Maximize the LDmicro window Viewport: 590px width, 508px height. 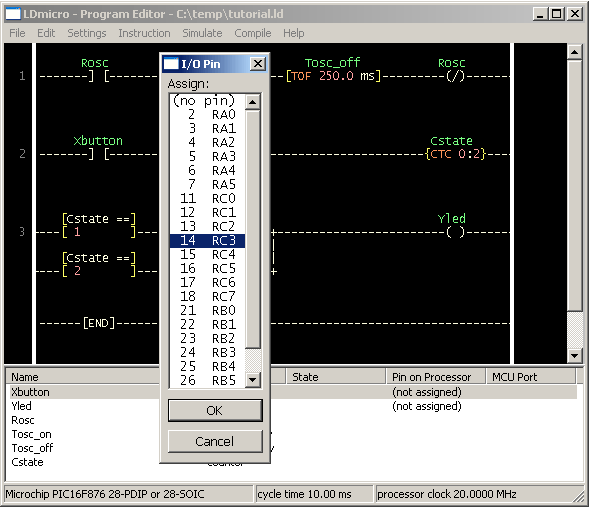click(x=557, y=14)
